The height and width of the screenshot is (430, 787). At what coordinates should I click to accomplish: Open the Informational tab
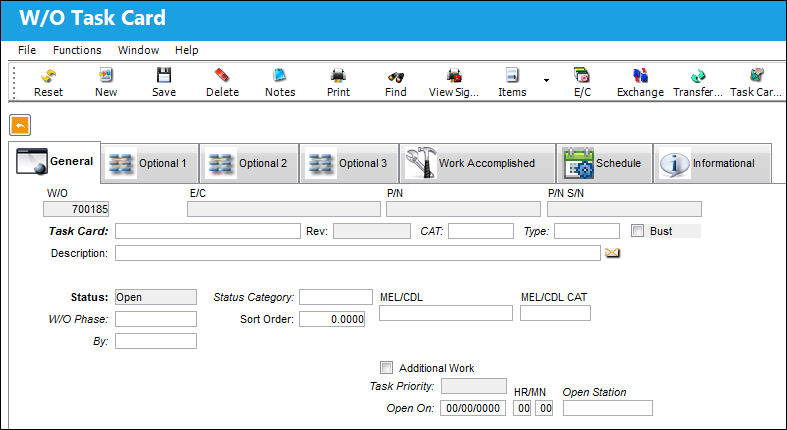[x=712, y=164]
